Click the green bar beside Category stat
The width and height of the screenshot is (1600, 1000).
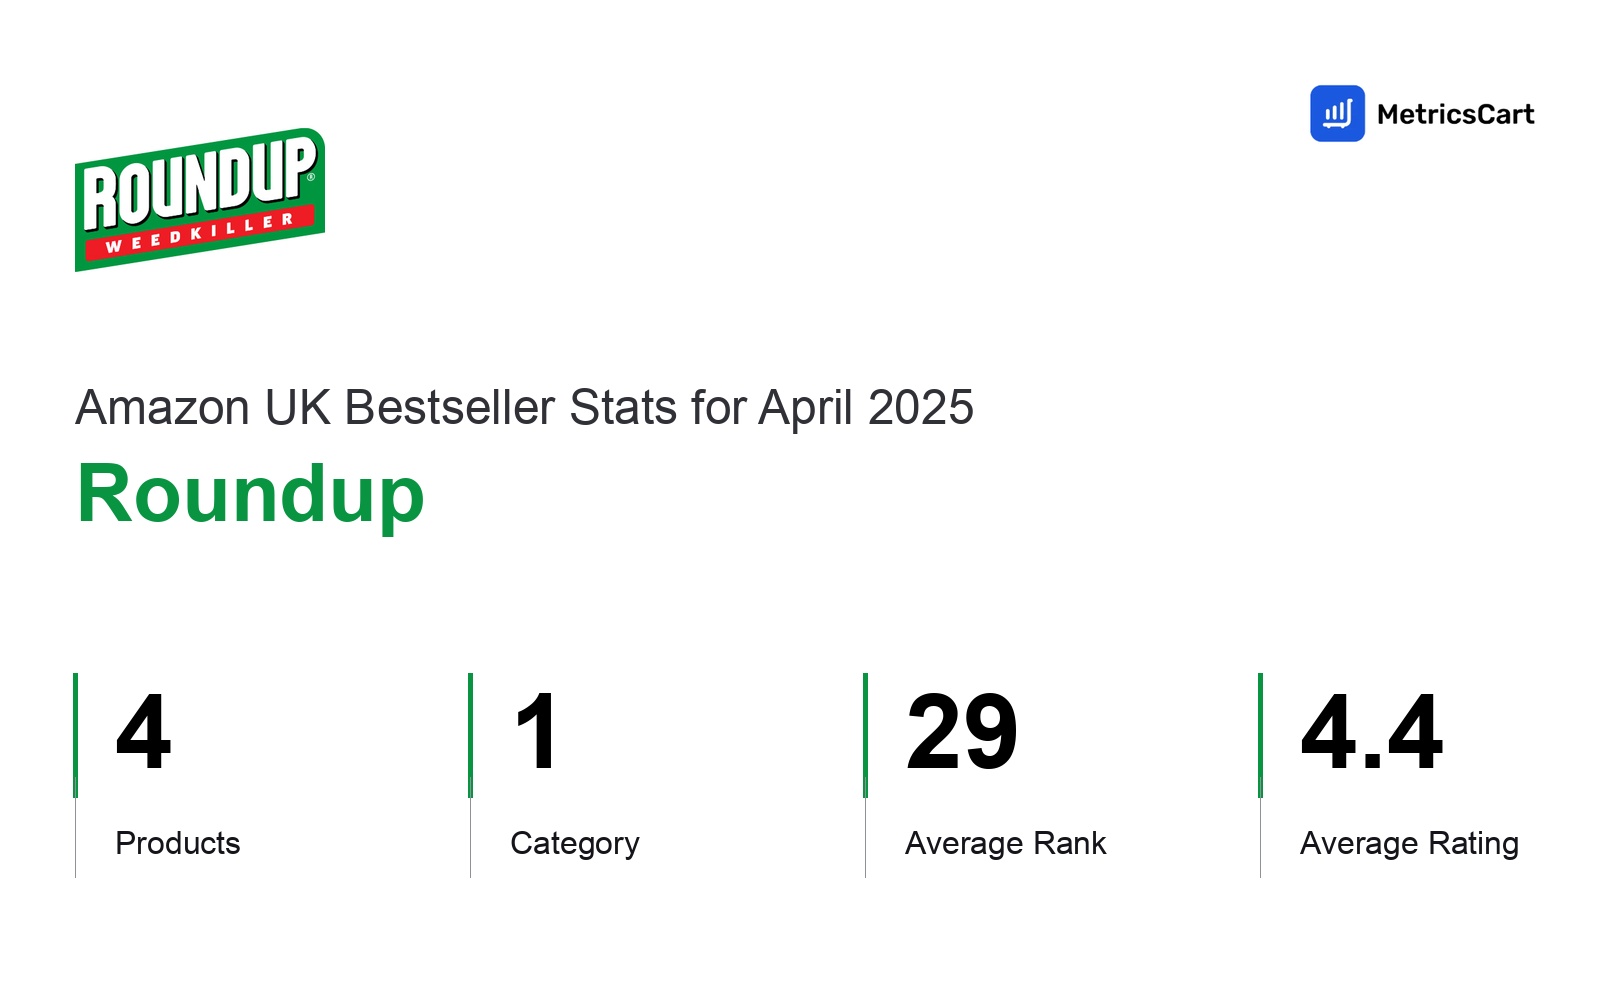(470, 735)
